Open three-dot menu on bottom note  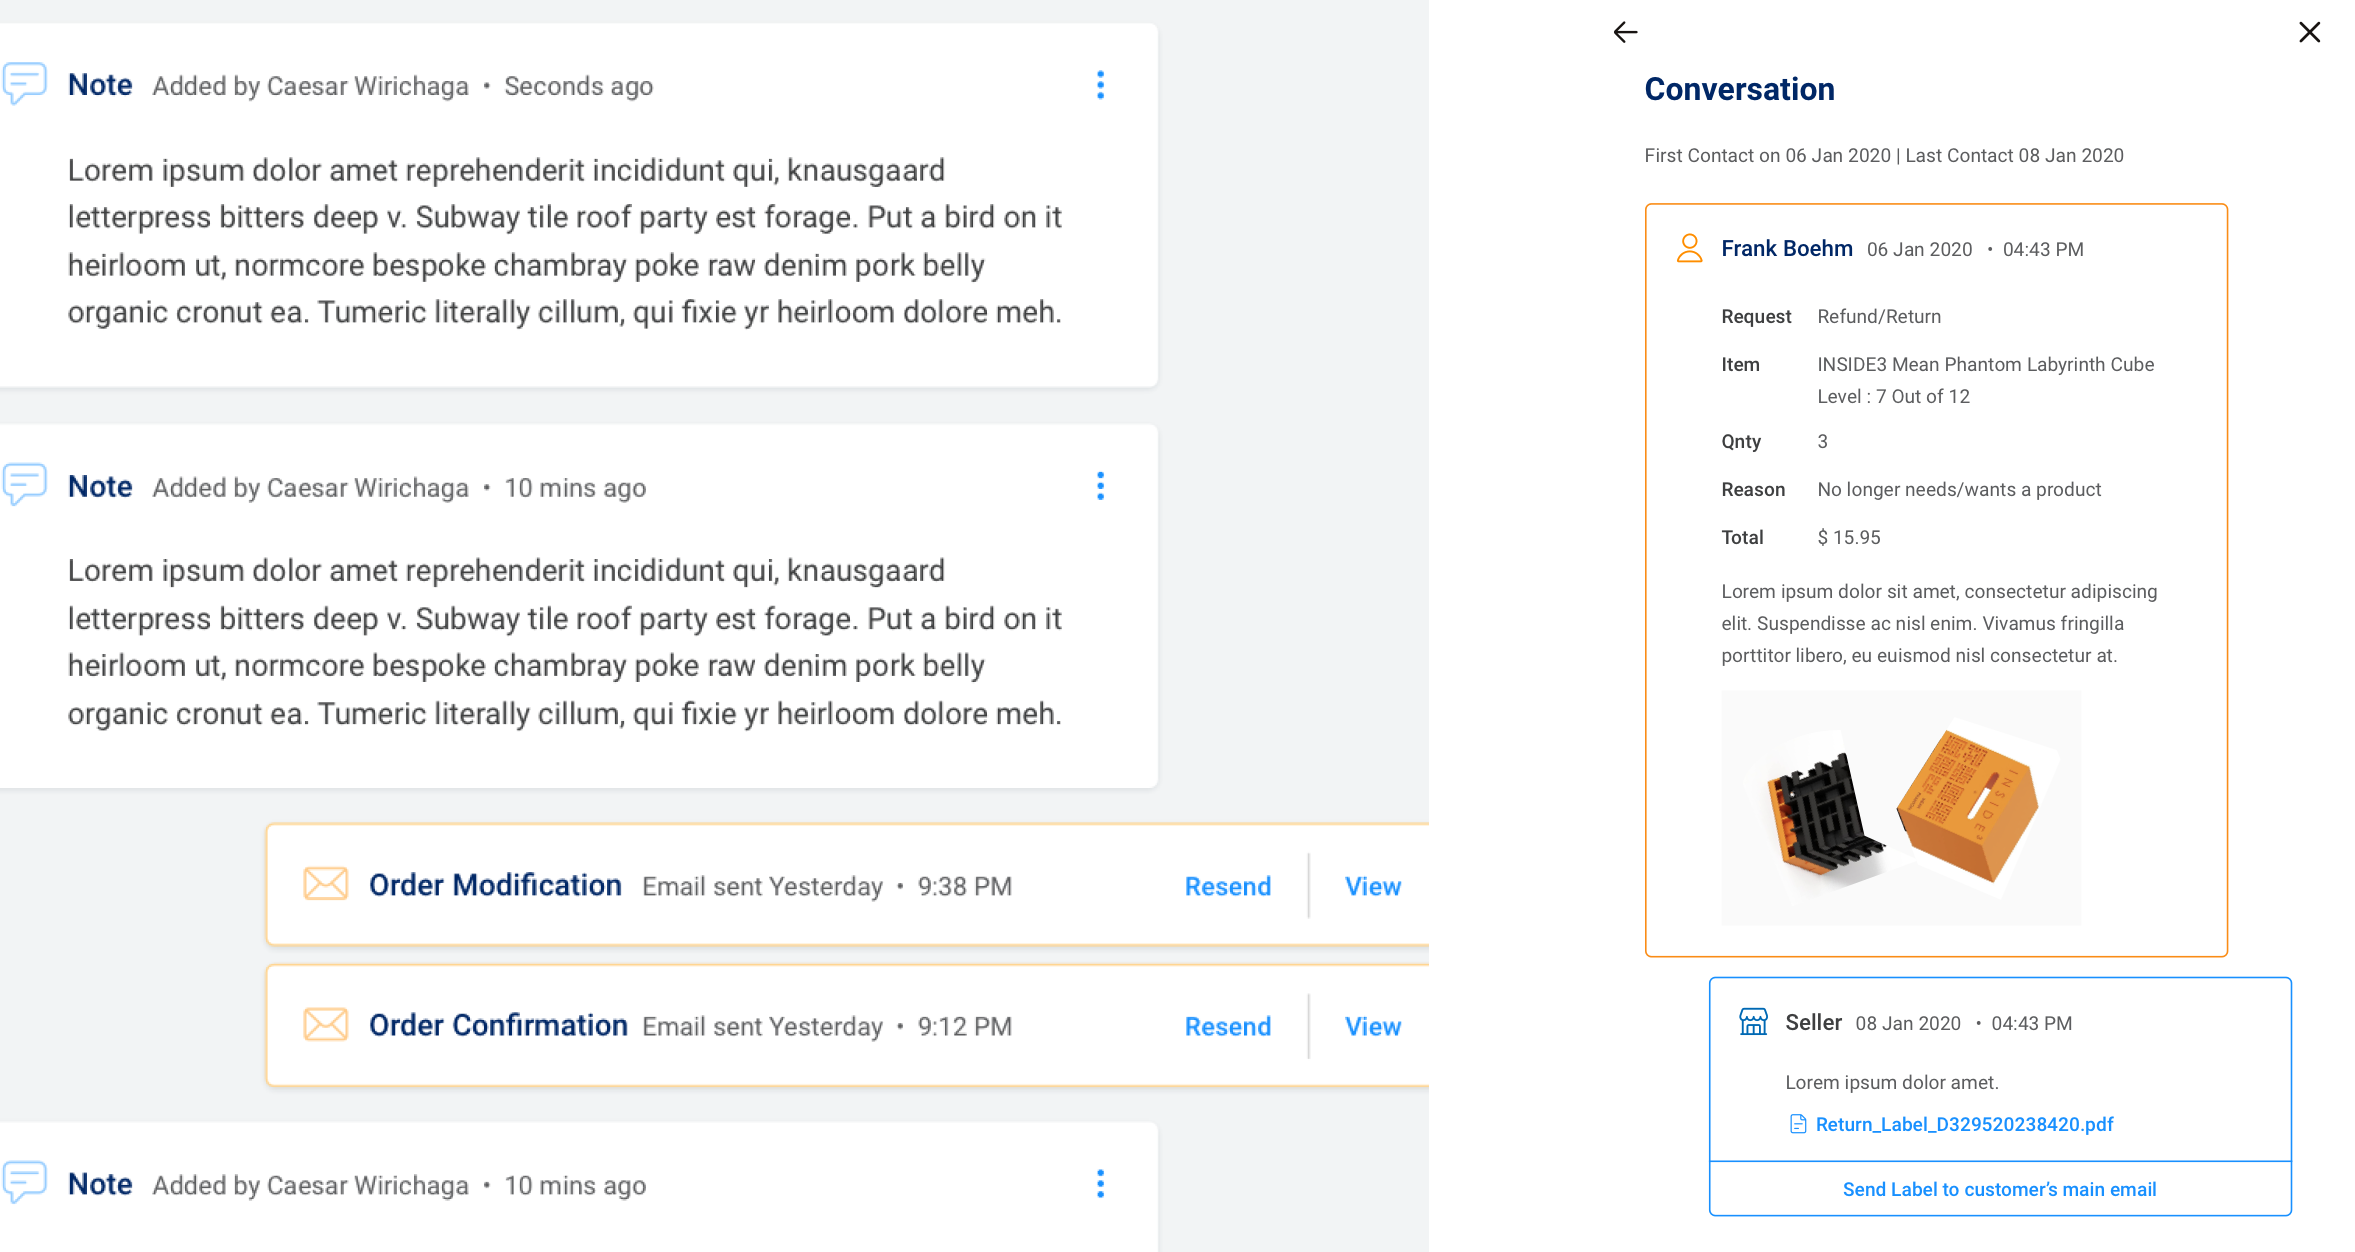(x=1100, y=1184)
